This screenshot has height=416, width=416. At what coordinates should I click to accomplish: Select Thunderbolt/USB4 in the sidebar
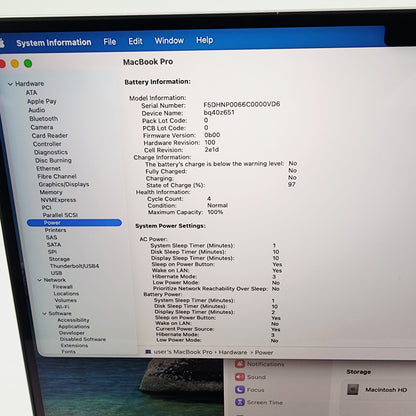(x=74, y=266)
